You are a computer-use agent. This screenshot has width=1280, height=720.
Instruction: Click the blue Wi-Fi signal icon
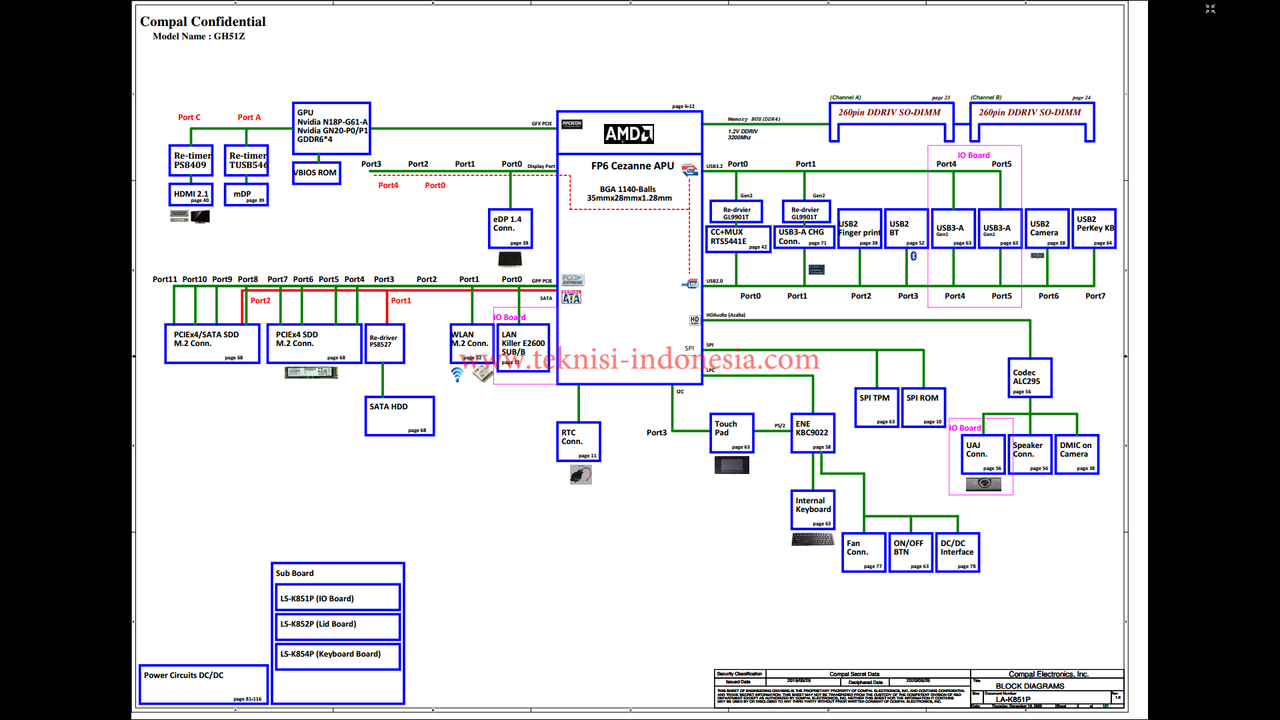tap(458, 374)
